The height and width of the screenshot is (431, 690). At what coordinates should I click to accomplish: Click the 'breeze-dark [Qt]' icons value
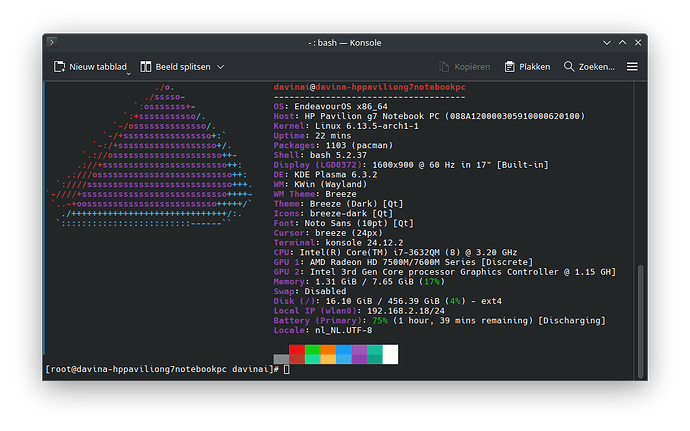(x=351, y=214)
